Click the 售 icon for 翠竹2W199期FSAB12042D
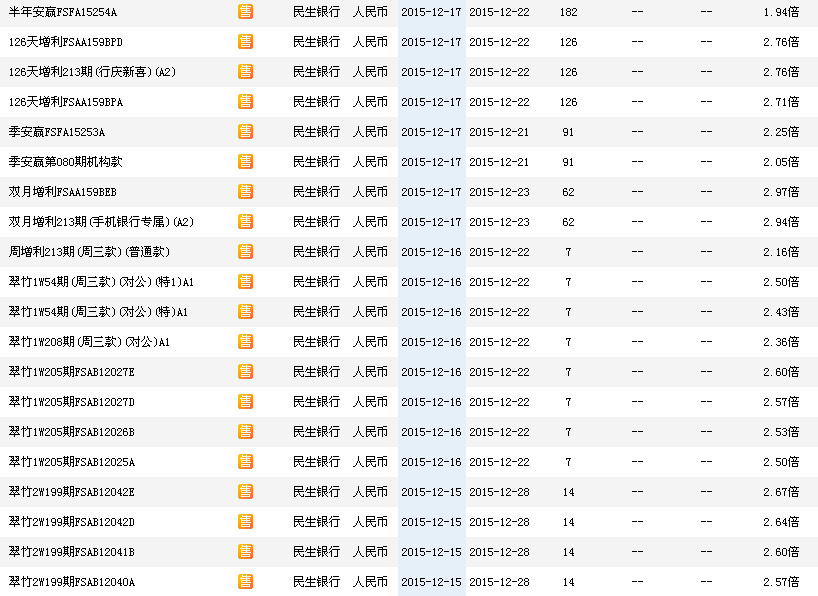818x596 pixels. [245, 522]
